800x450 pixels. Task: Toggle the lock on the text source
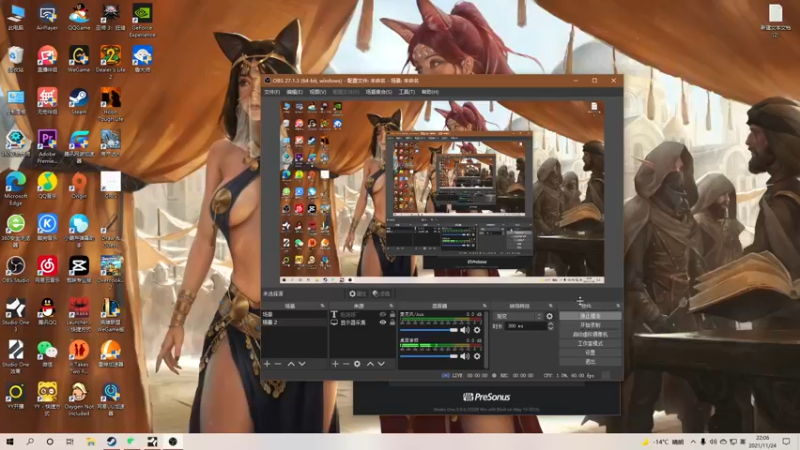coord(392,315)
